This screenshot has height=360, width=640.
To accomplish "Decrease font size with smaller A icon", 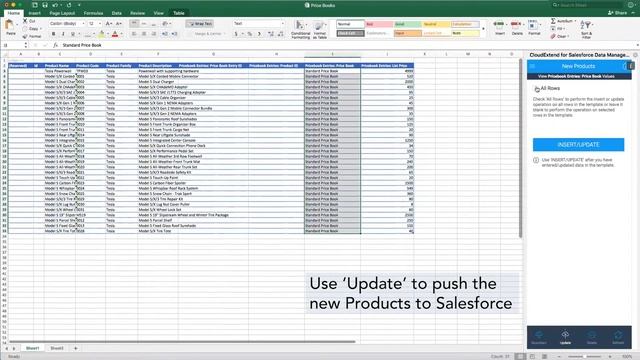I will (118, 24).
